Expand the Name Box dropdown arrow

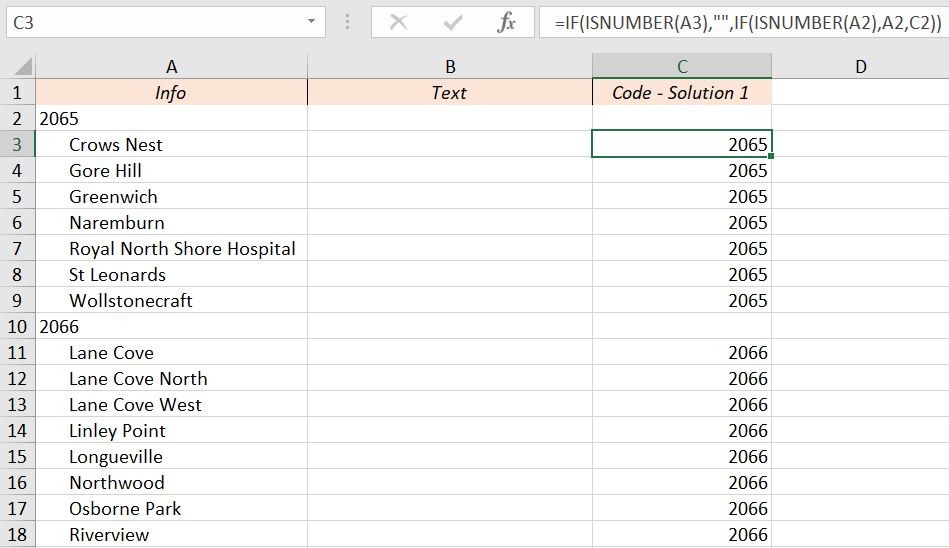click(x=311, y=21)
